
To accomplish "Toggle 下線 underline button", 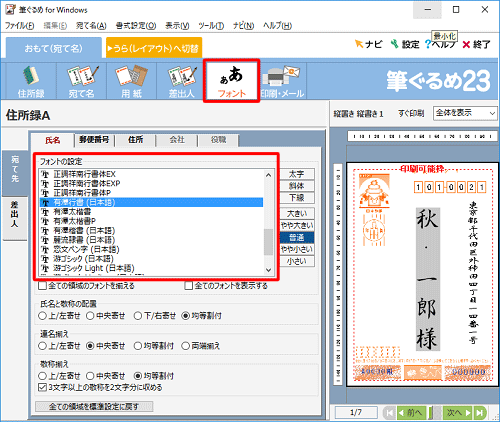I will (x=297, y=198).
